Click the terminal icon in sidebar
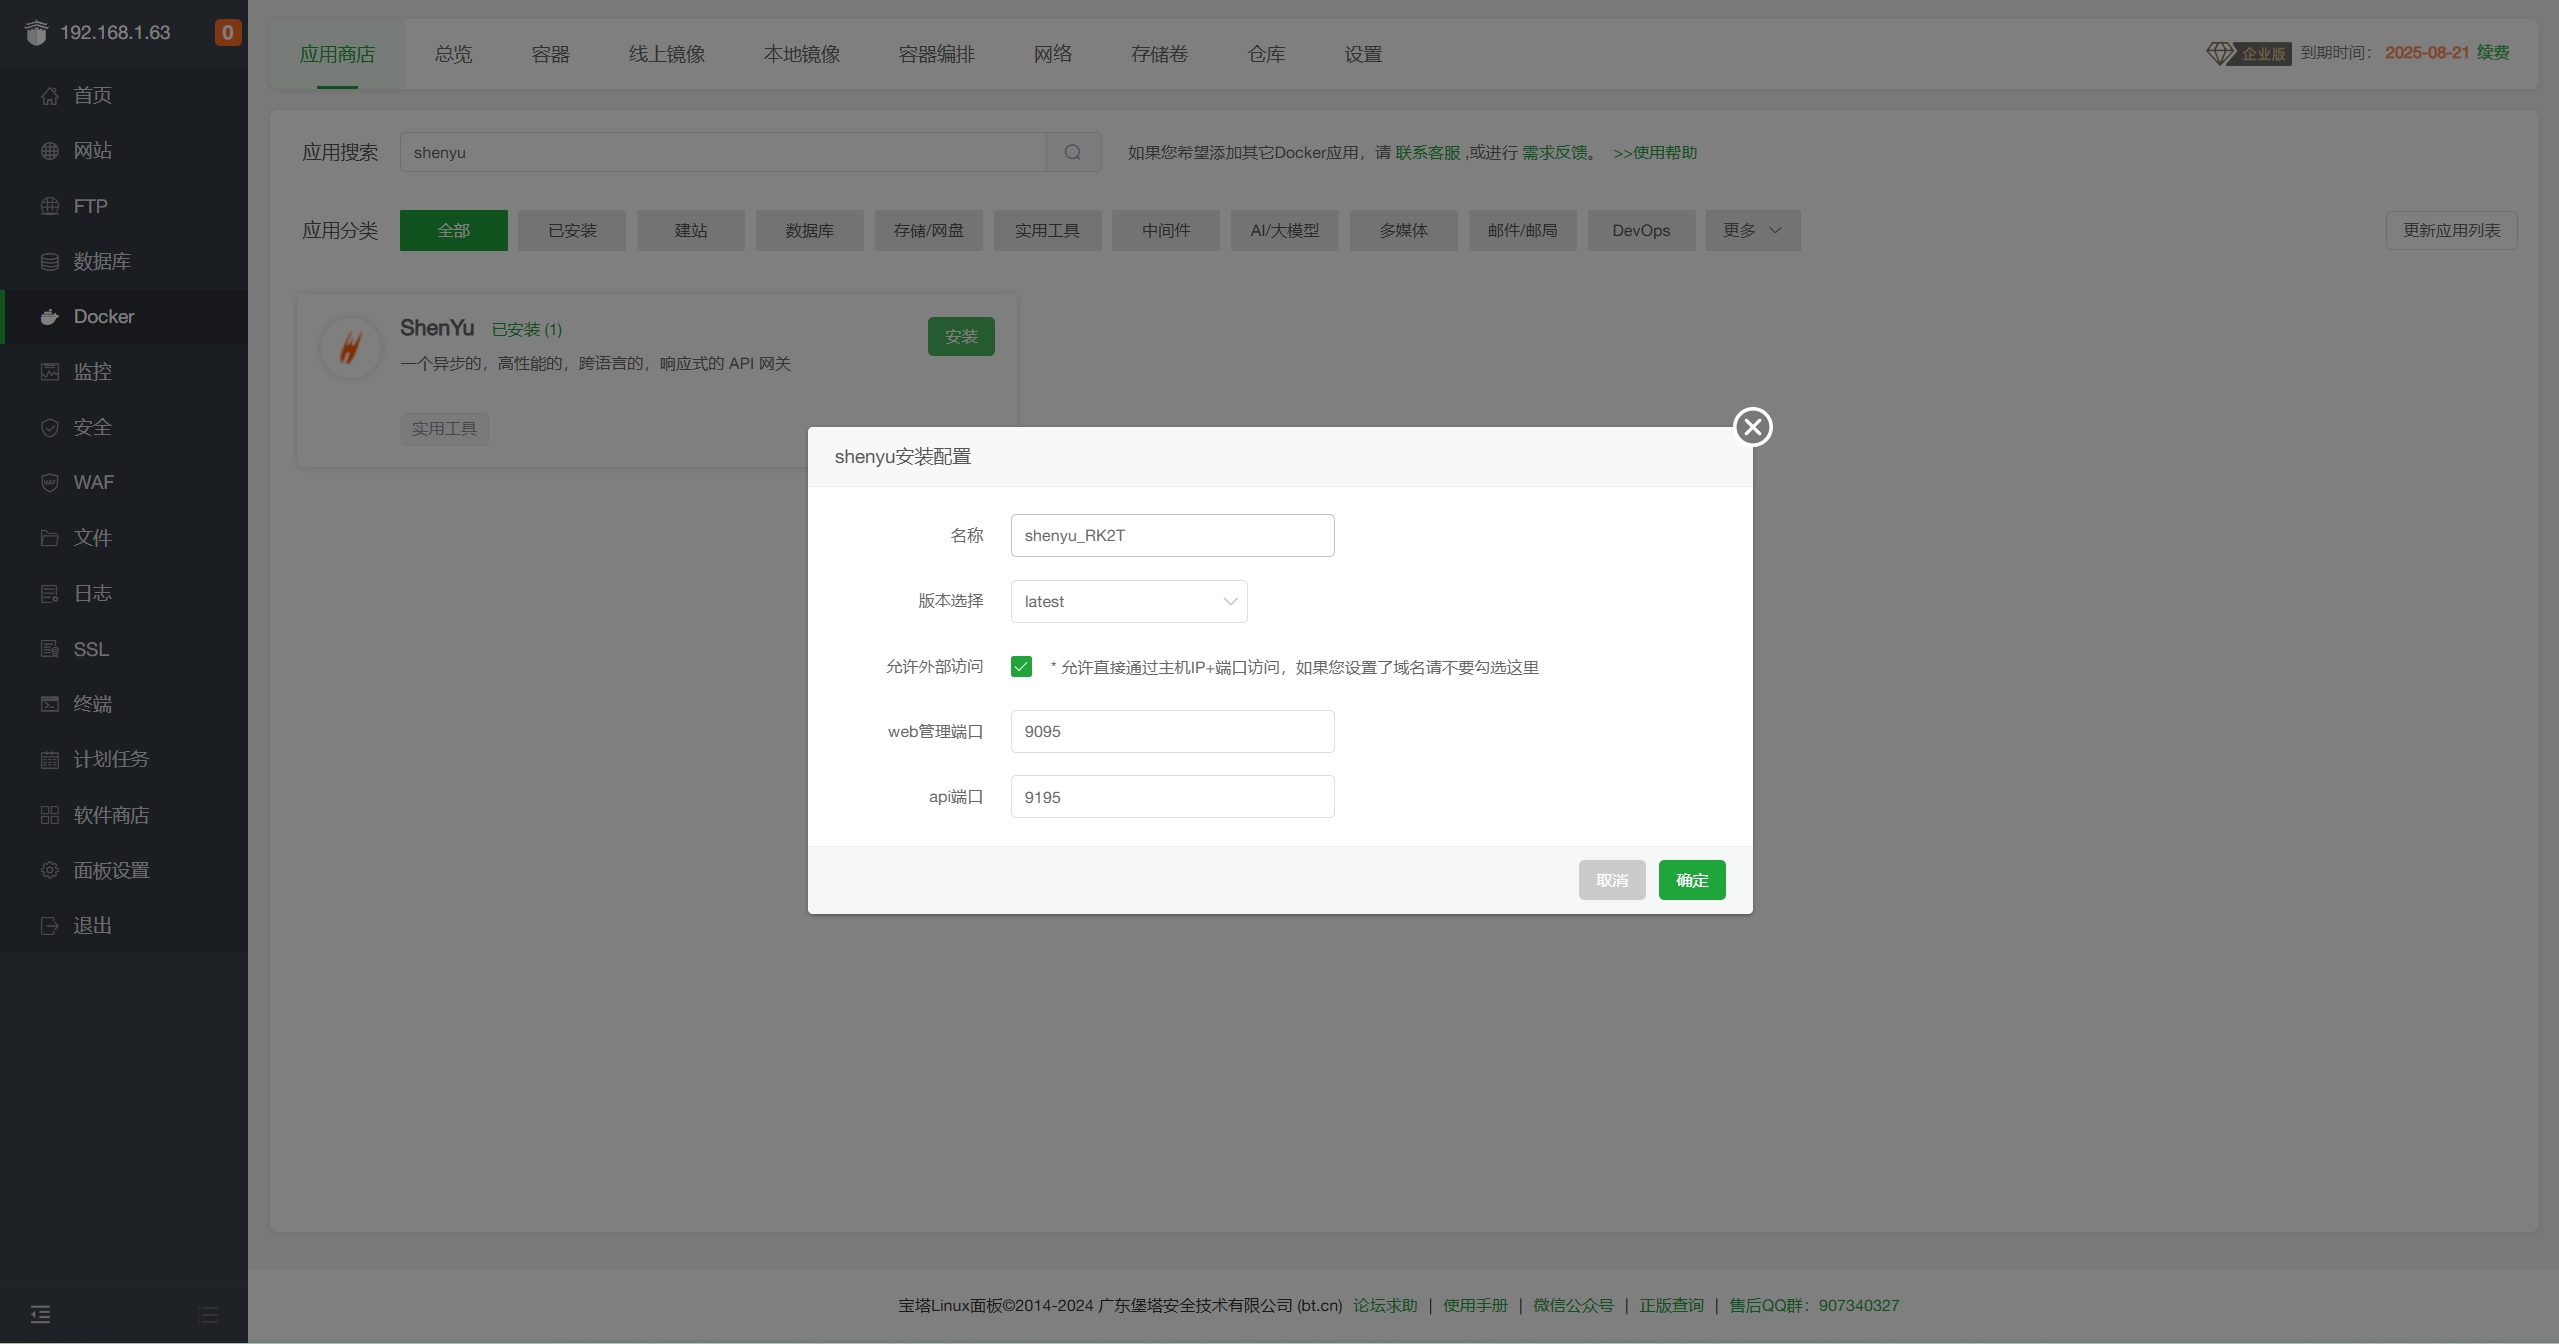The image size is (2559, 1344). 49,704
